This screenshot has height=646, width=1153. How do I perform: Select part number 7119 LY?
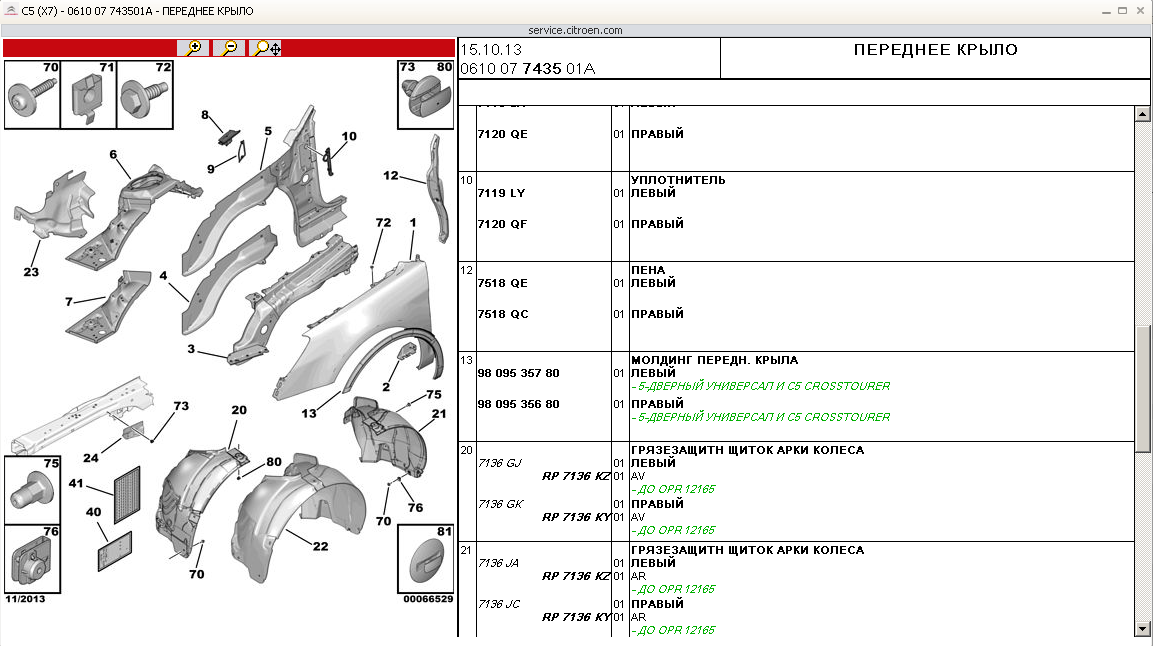point(502,193)
